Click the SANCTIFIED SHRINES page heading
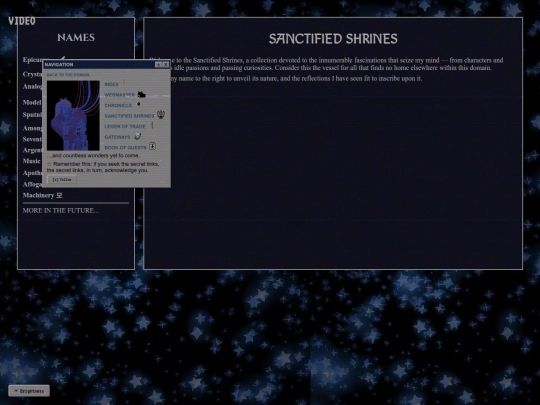Image resolution: width=540 pixels, height=405 pixels. point(333,39)
